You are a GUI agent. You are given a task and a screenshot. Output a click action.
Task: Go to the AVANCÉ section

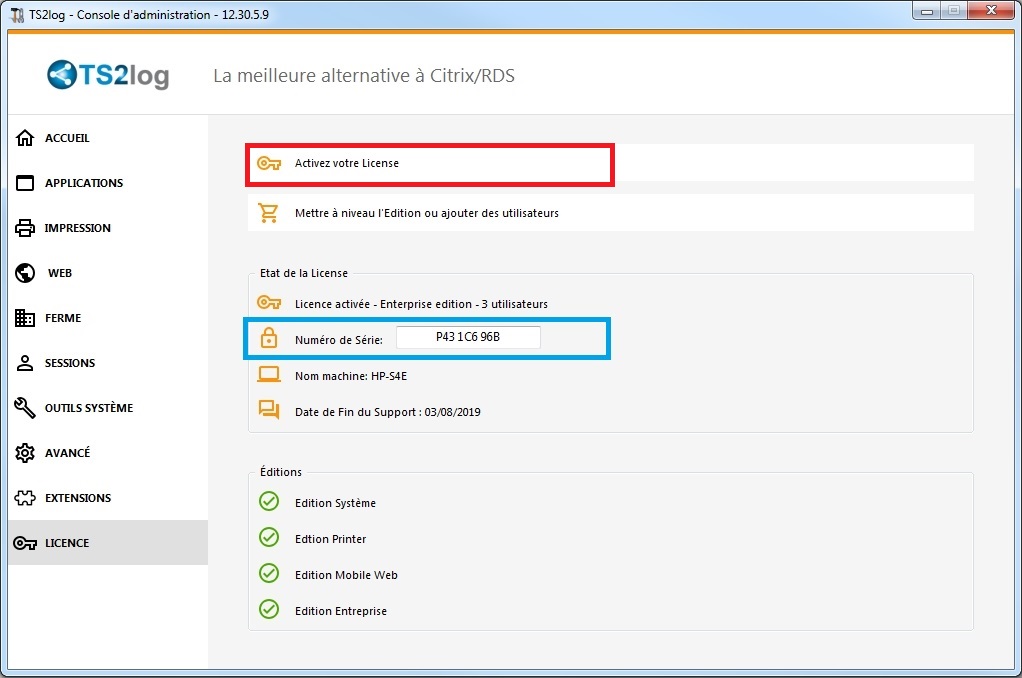[108, 452]
